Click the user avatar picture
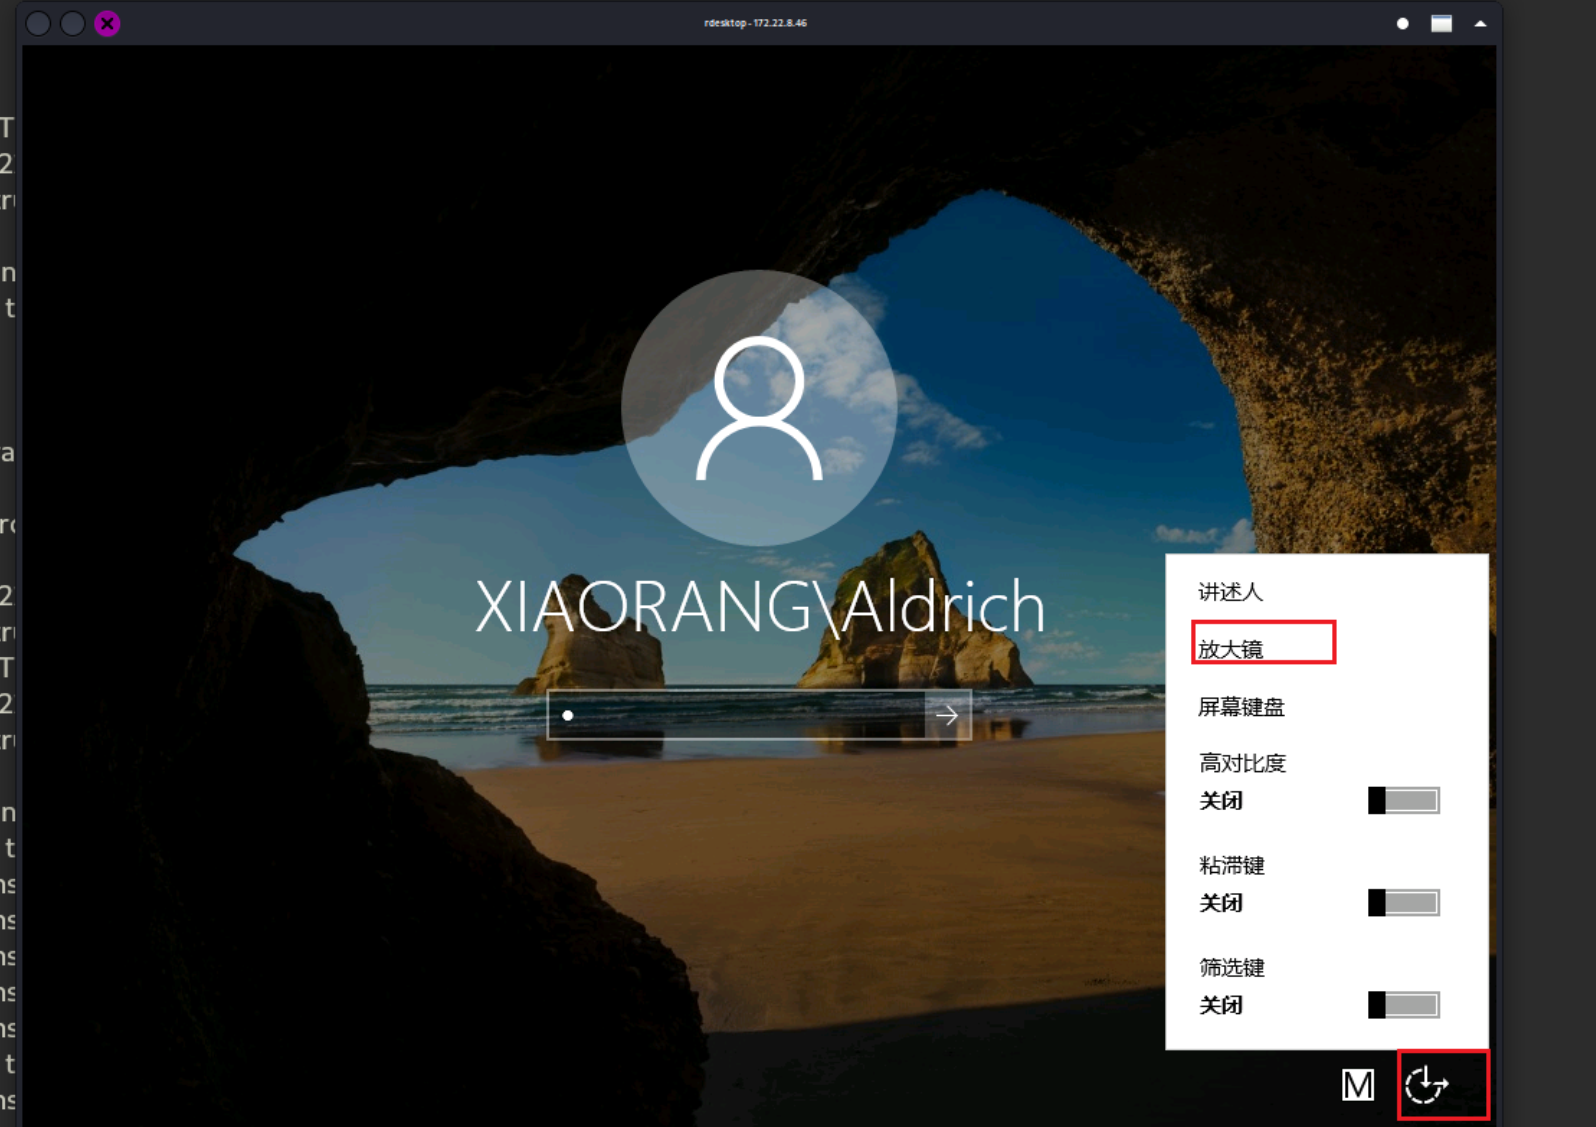 (x=759, y=408)
